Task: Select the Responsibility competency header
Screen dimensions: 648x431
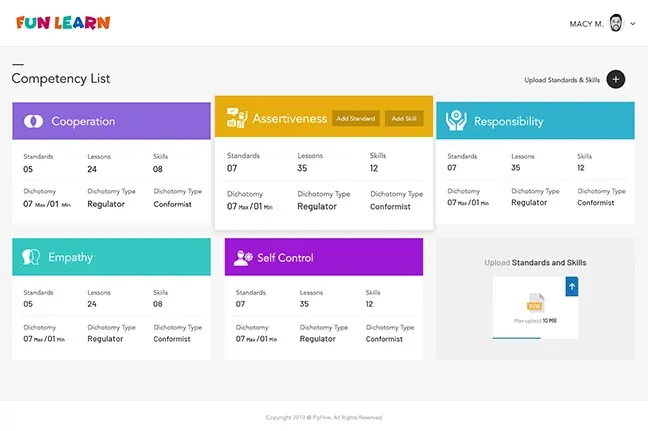Action: [x=535, y=121]
